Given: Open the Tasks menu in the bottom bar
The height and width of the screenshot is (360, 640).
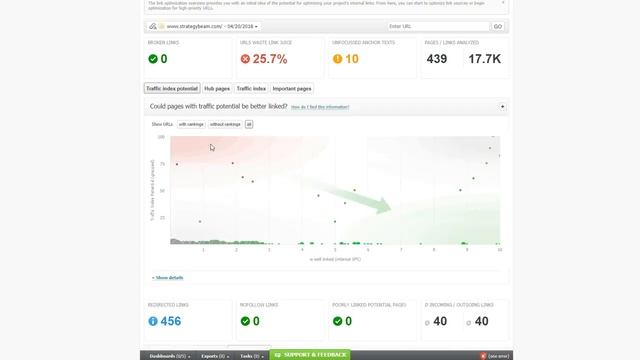Looking at the screenshot, I should pyautogui.click(x=251, y=356).
